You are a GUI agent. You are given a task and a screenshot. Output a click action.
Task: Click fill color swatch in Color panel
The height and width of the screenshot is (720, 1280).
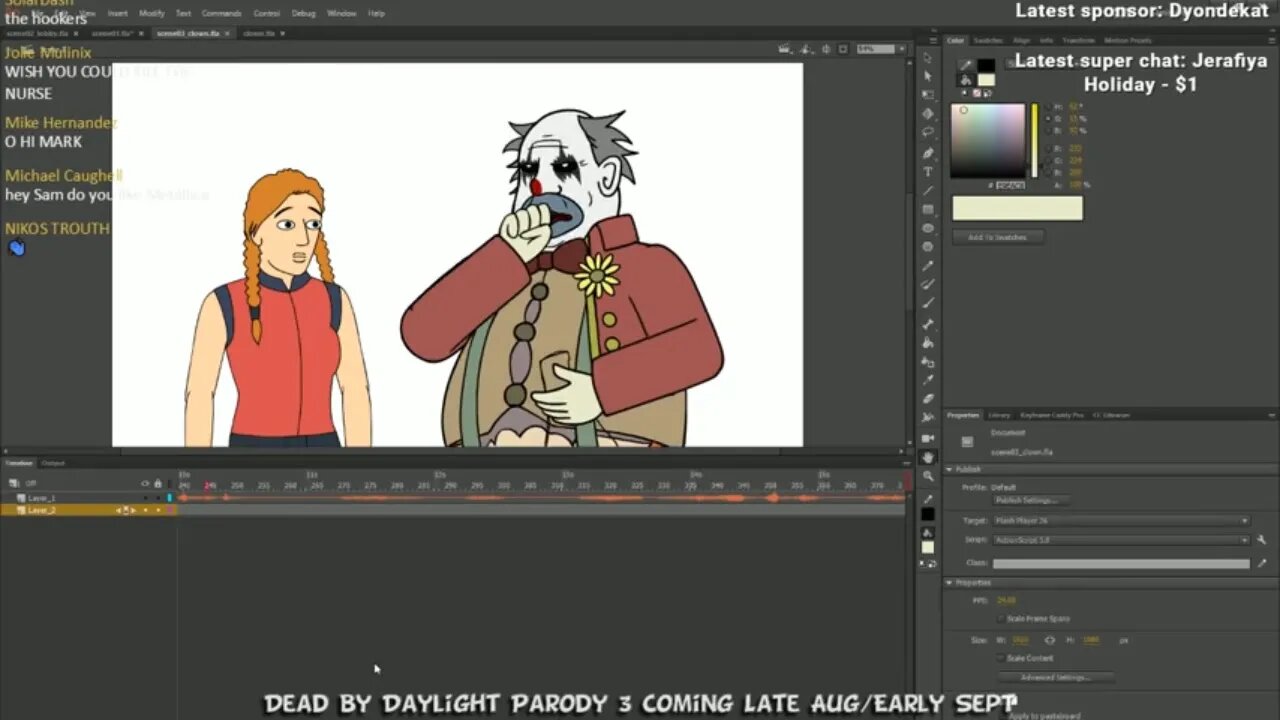986,80
